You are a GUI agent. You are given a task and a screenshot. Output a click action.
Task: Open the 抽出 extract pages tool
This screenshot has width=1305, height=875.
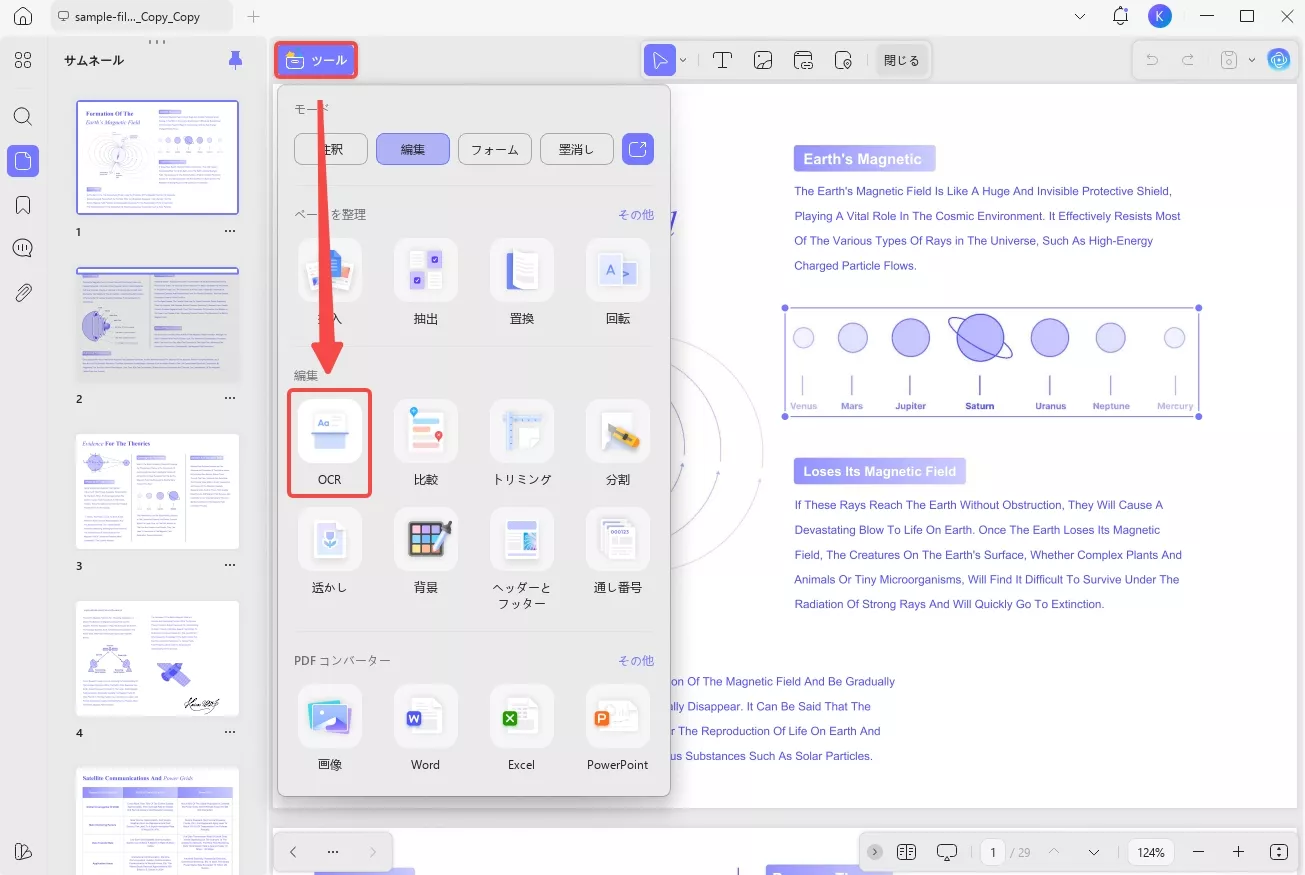click(x=425, y=282)
